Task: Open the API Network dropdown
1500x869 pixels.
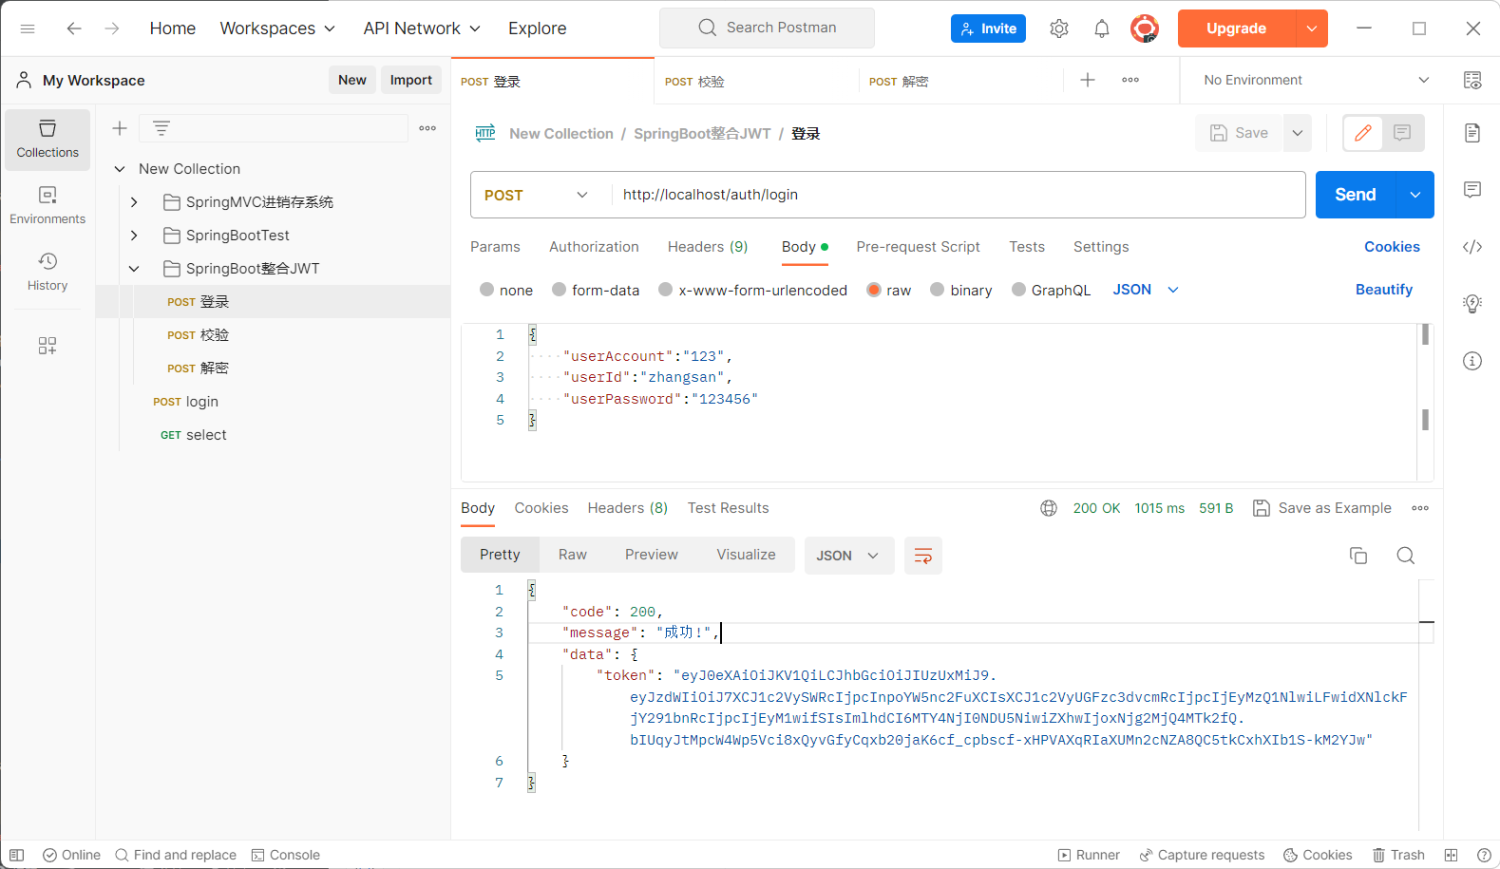Action: [422, 28]
